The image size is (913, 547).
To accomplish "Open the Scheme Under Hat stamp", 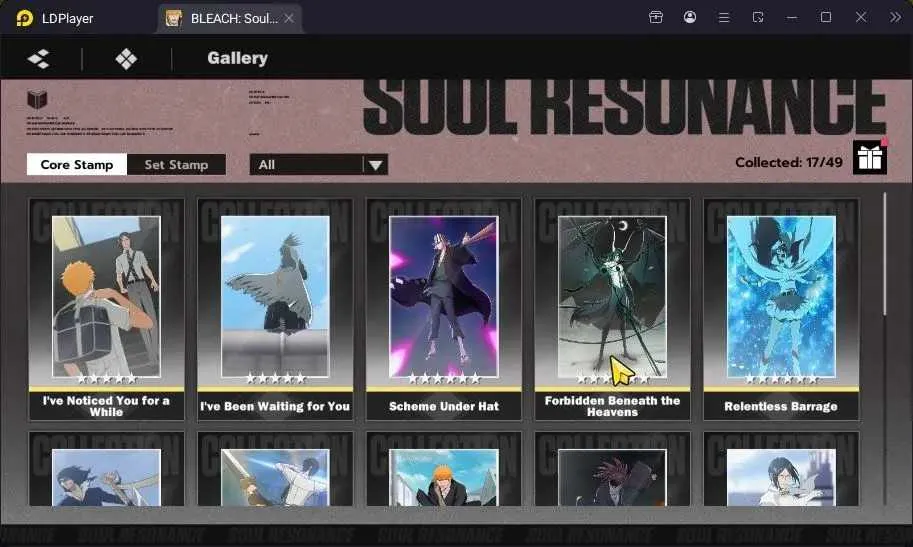I will click(444, 309).
